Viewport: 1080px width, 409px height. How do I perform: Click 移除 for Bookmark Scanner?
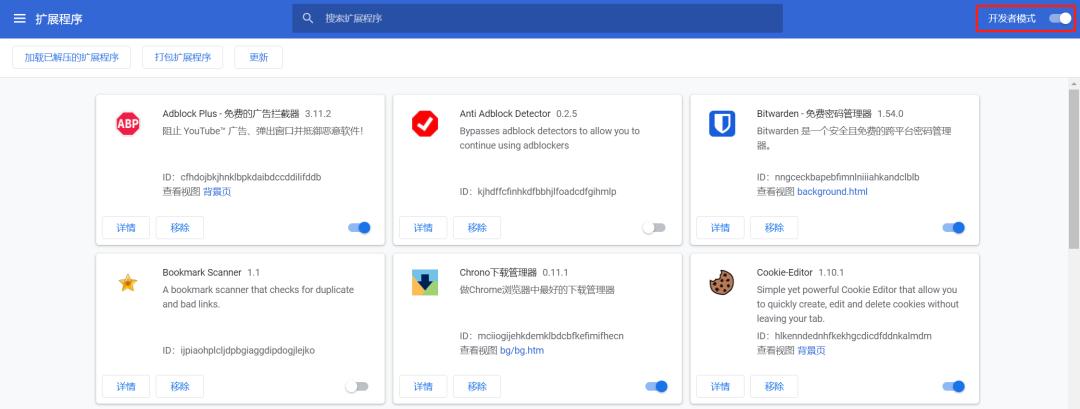click(180, 387)
